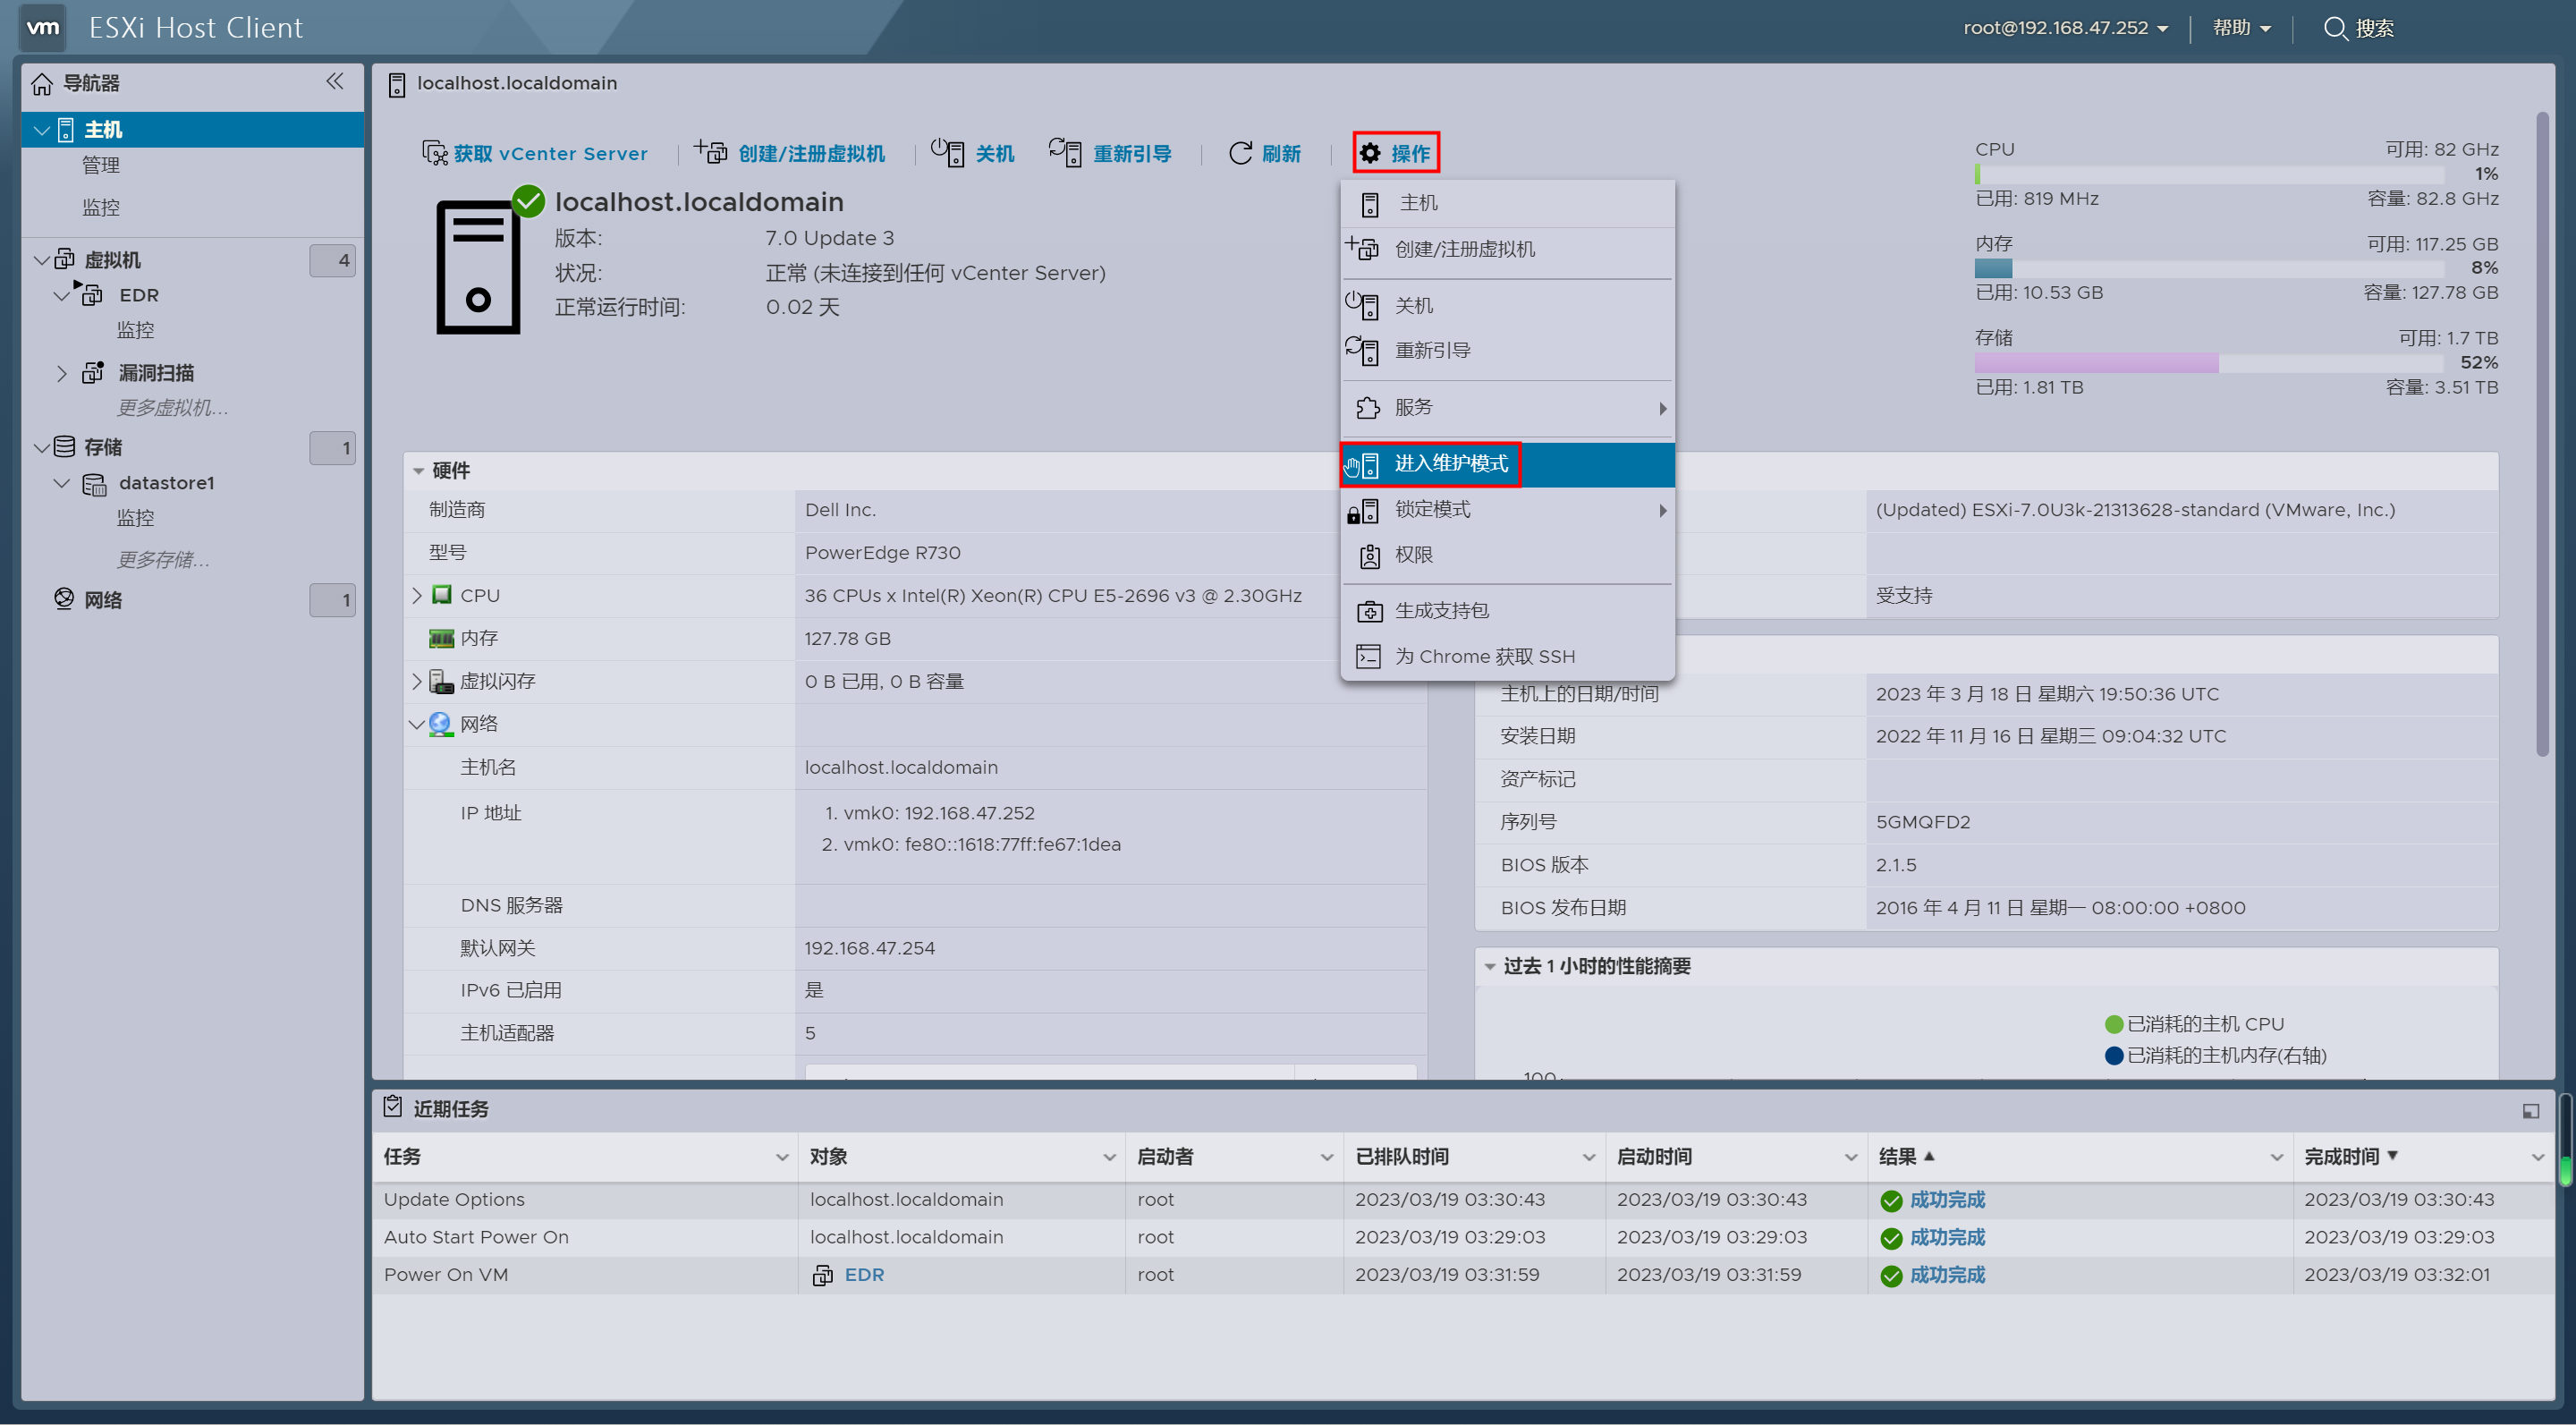Click the Power On VM task row
The image size is (2576, 1425).
pyautogui.click(x=1463, y=1275)
